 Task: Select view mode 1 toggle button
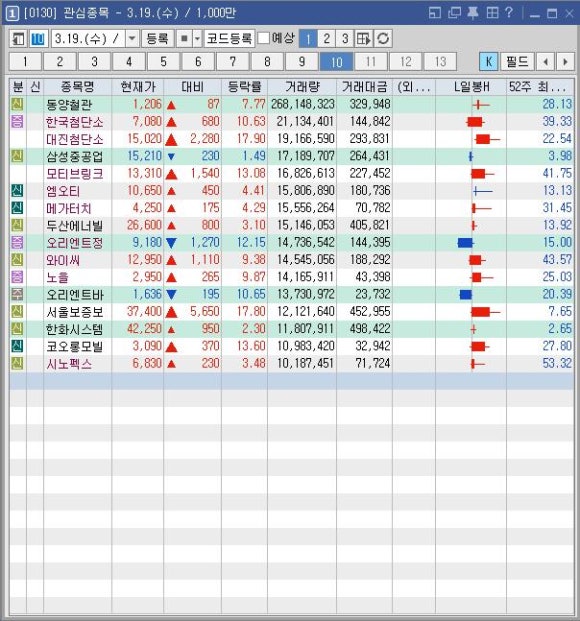point(308,39)
